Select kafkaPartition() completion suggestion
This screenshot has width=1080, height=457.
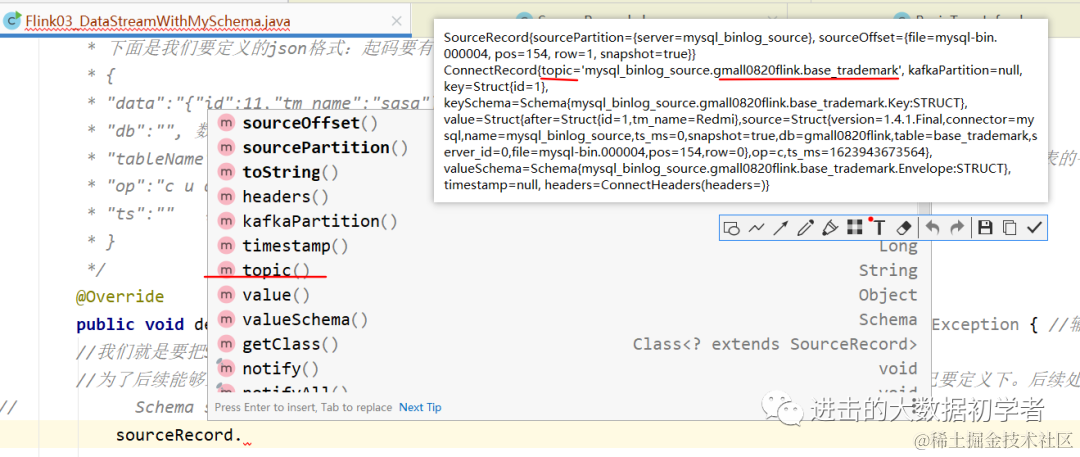click(x=569, y=221)
